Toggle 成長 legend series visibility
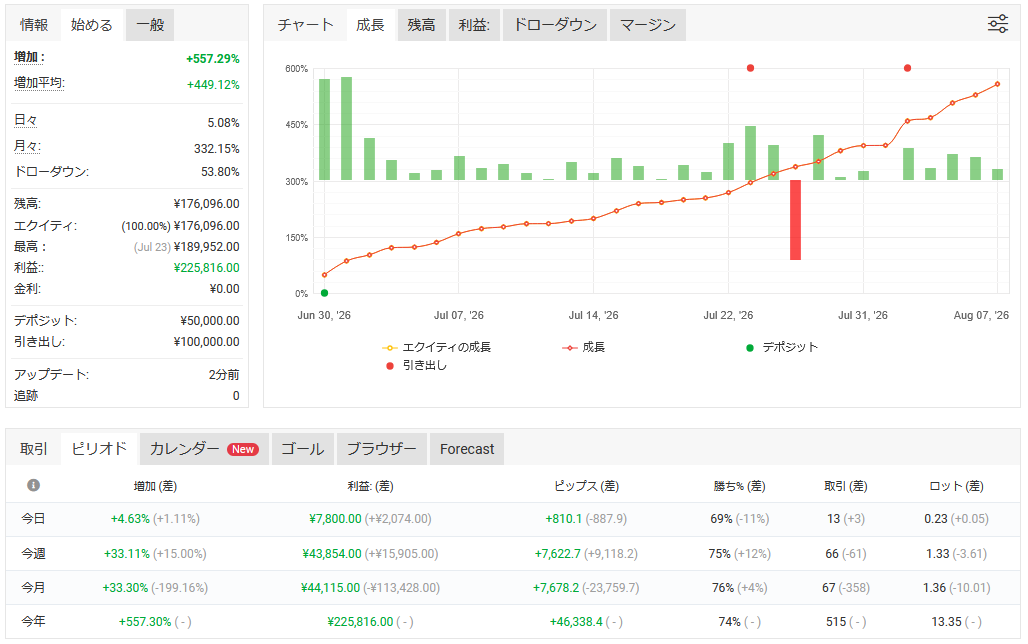This screenshot has height=644, width=1028. 583,348
